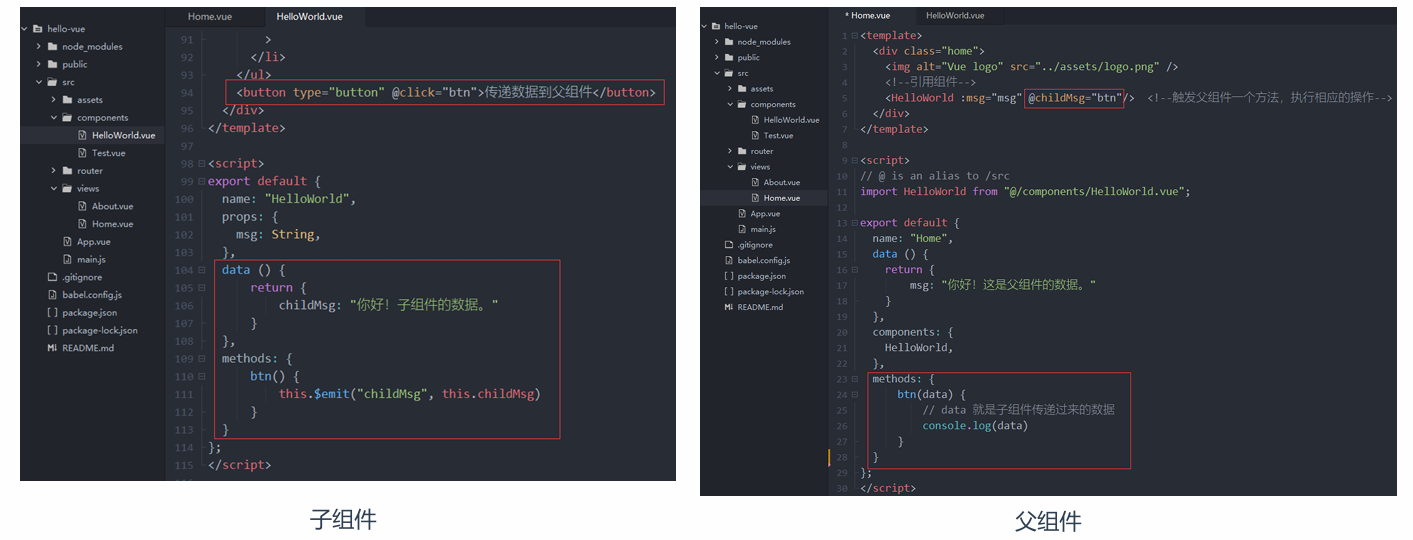Click HelloWorld.vue file icon in left editor tree

coord(82,135)
